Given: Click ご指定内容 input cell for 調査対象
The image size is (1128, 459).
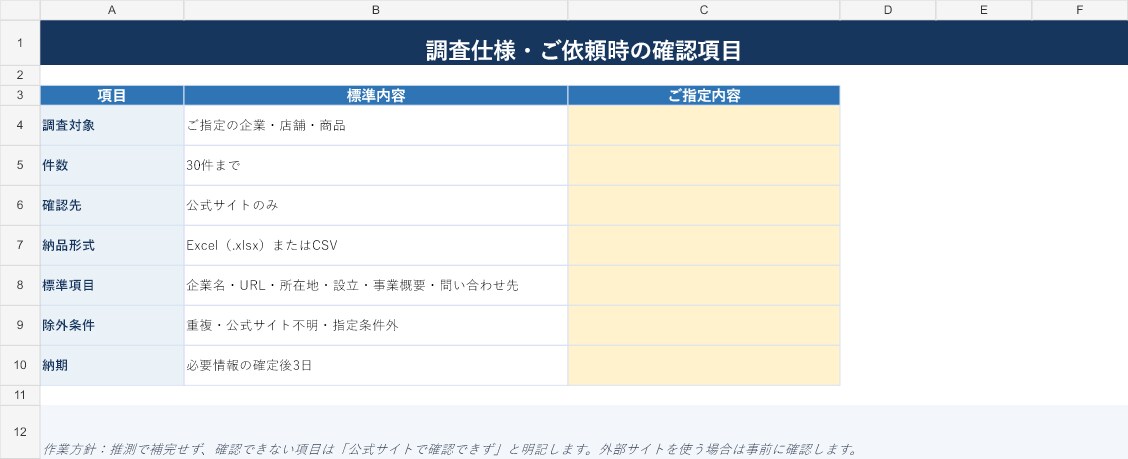Looking at the screenshot, I should click(704, 125).
